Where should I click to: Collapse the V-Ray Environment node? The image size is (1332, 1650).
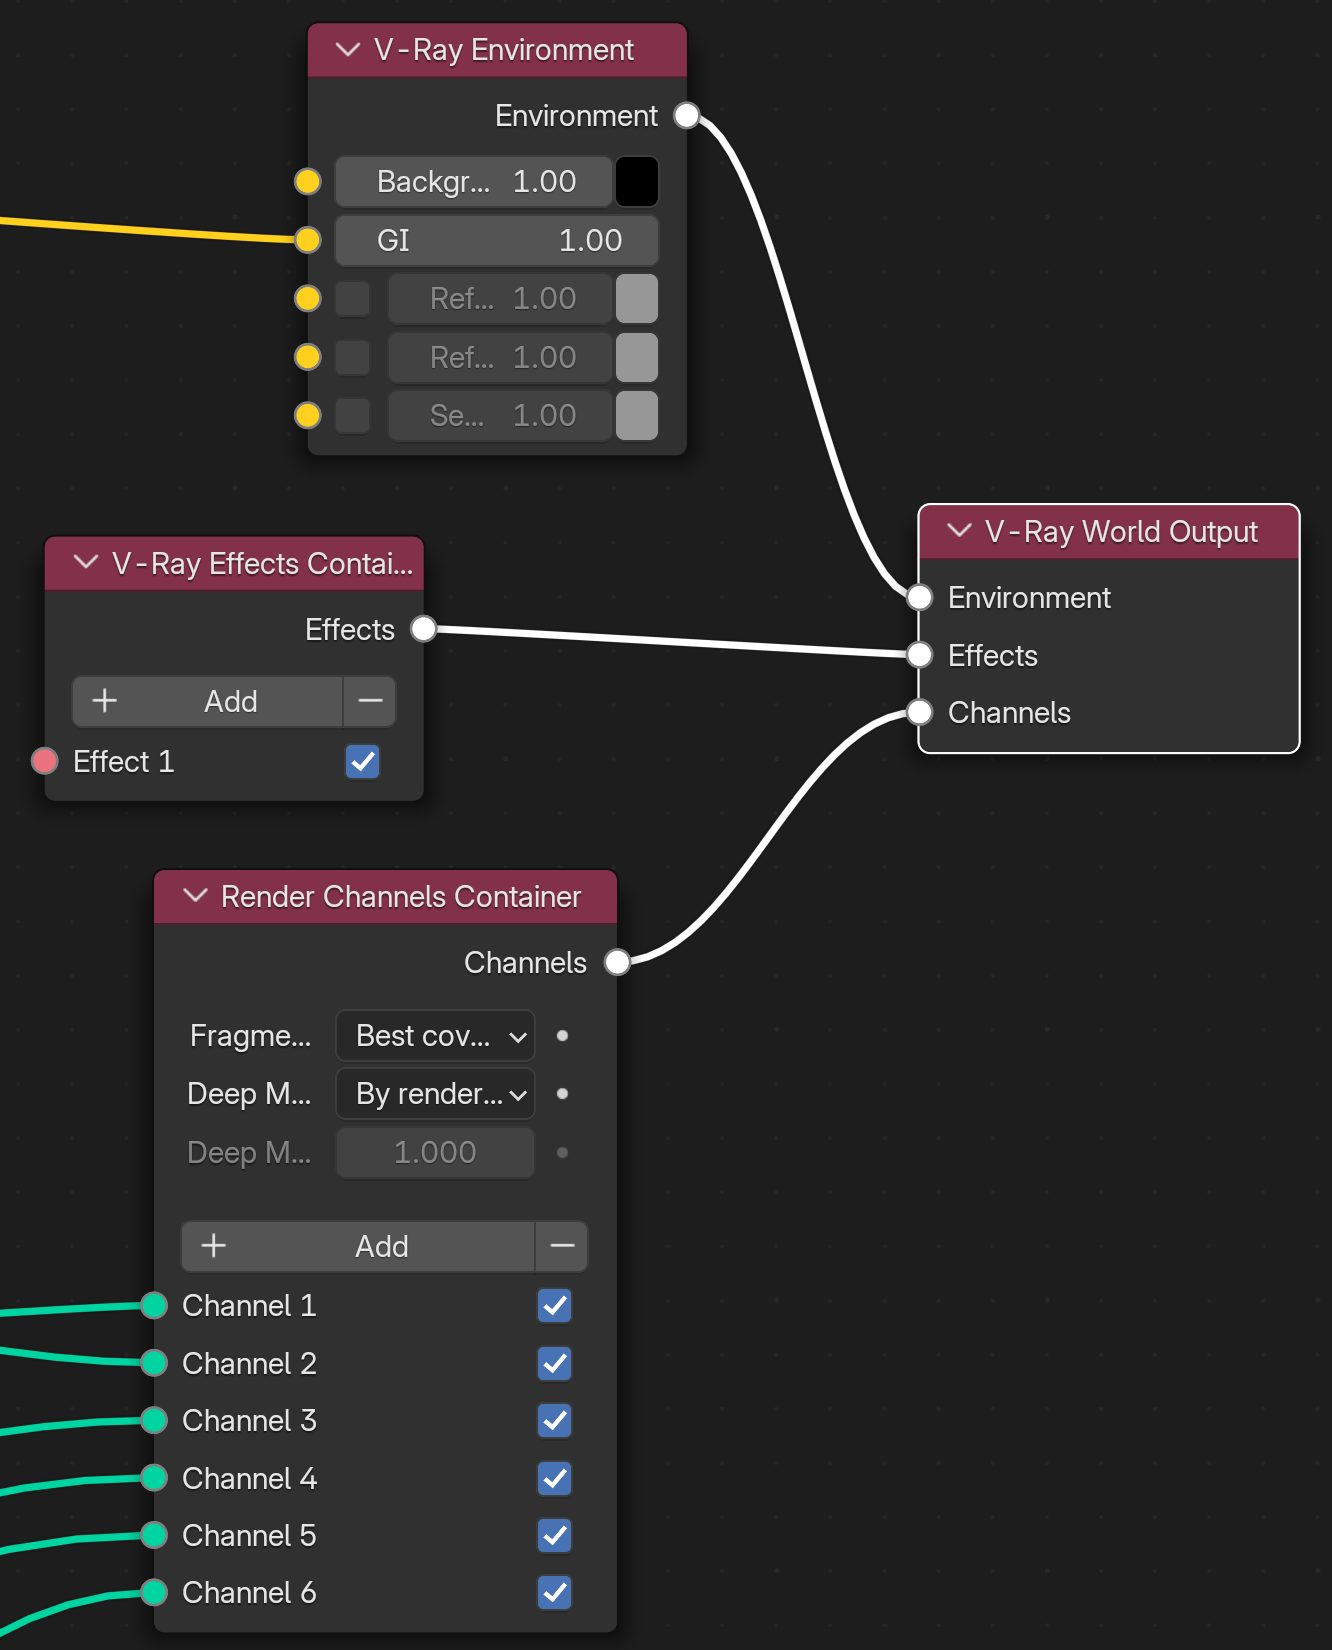[x=347, y=49]
